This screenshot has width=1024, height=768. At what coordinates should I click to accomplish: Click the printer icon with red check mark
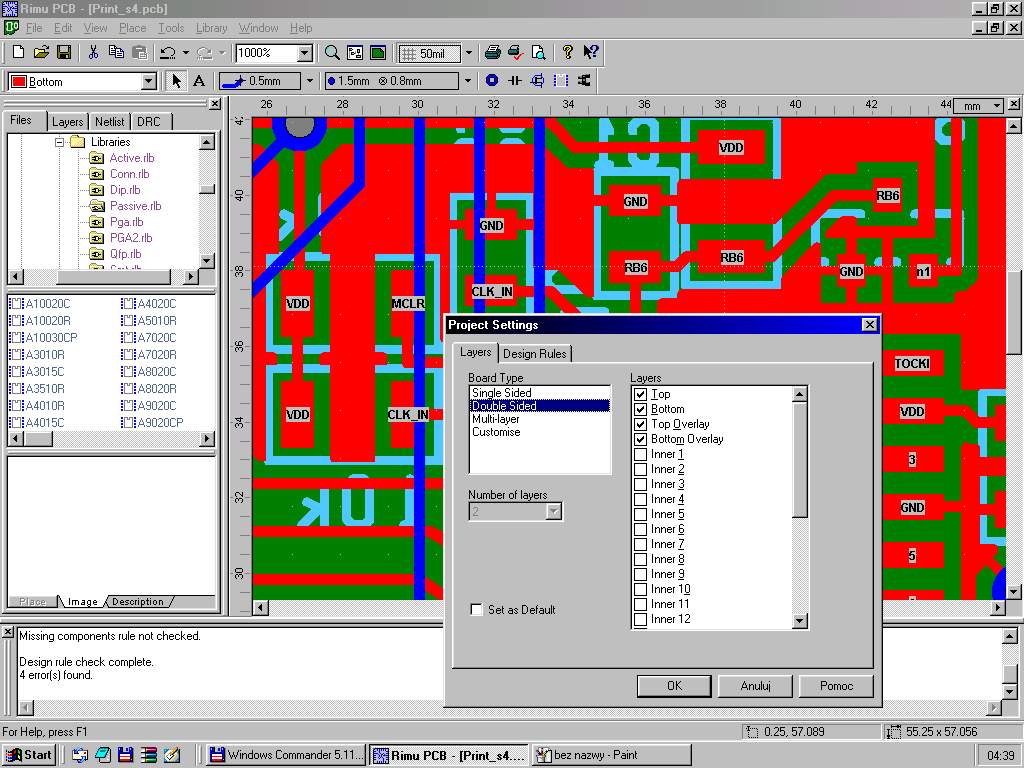point(515,53)
